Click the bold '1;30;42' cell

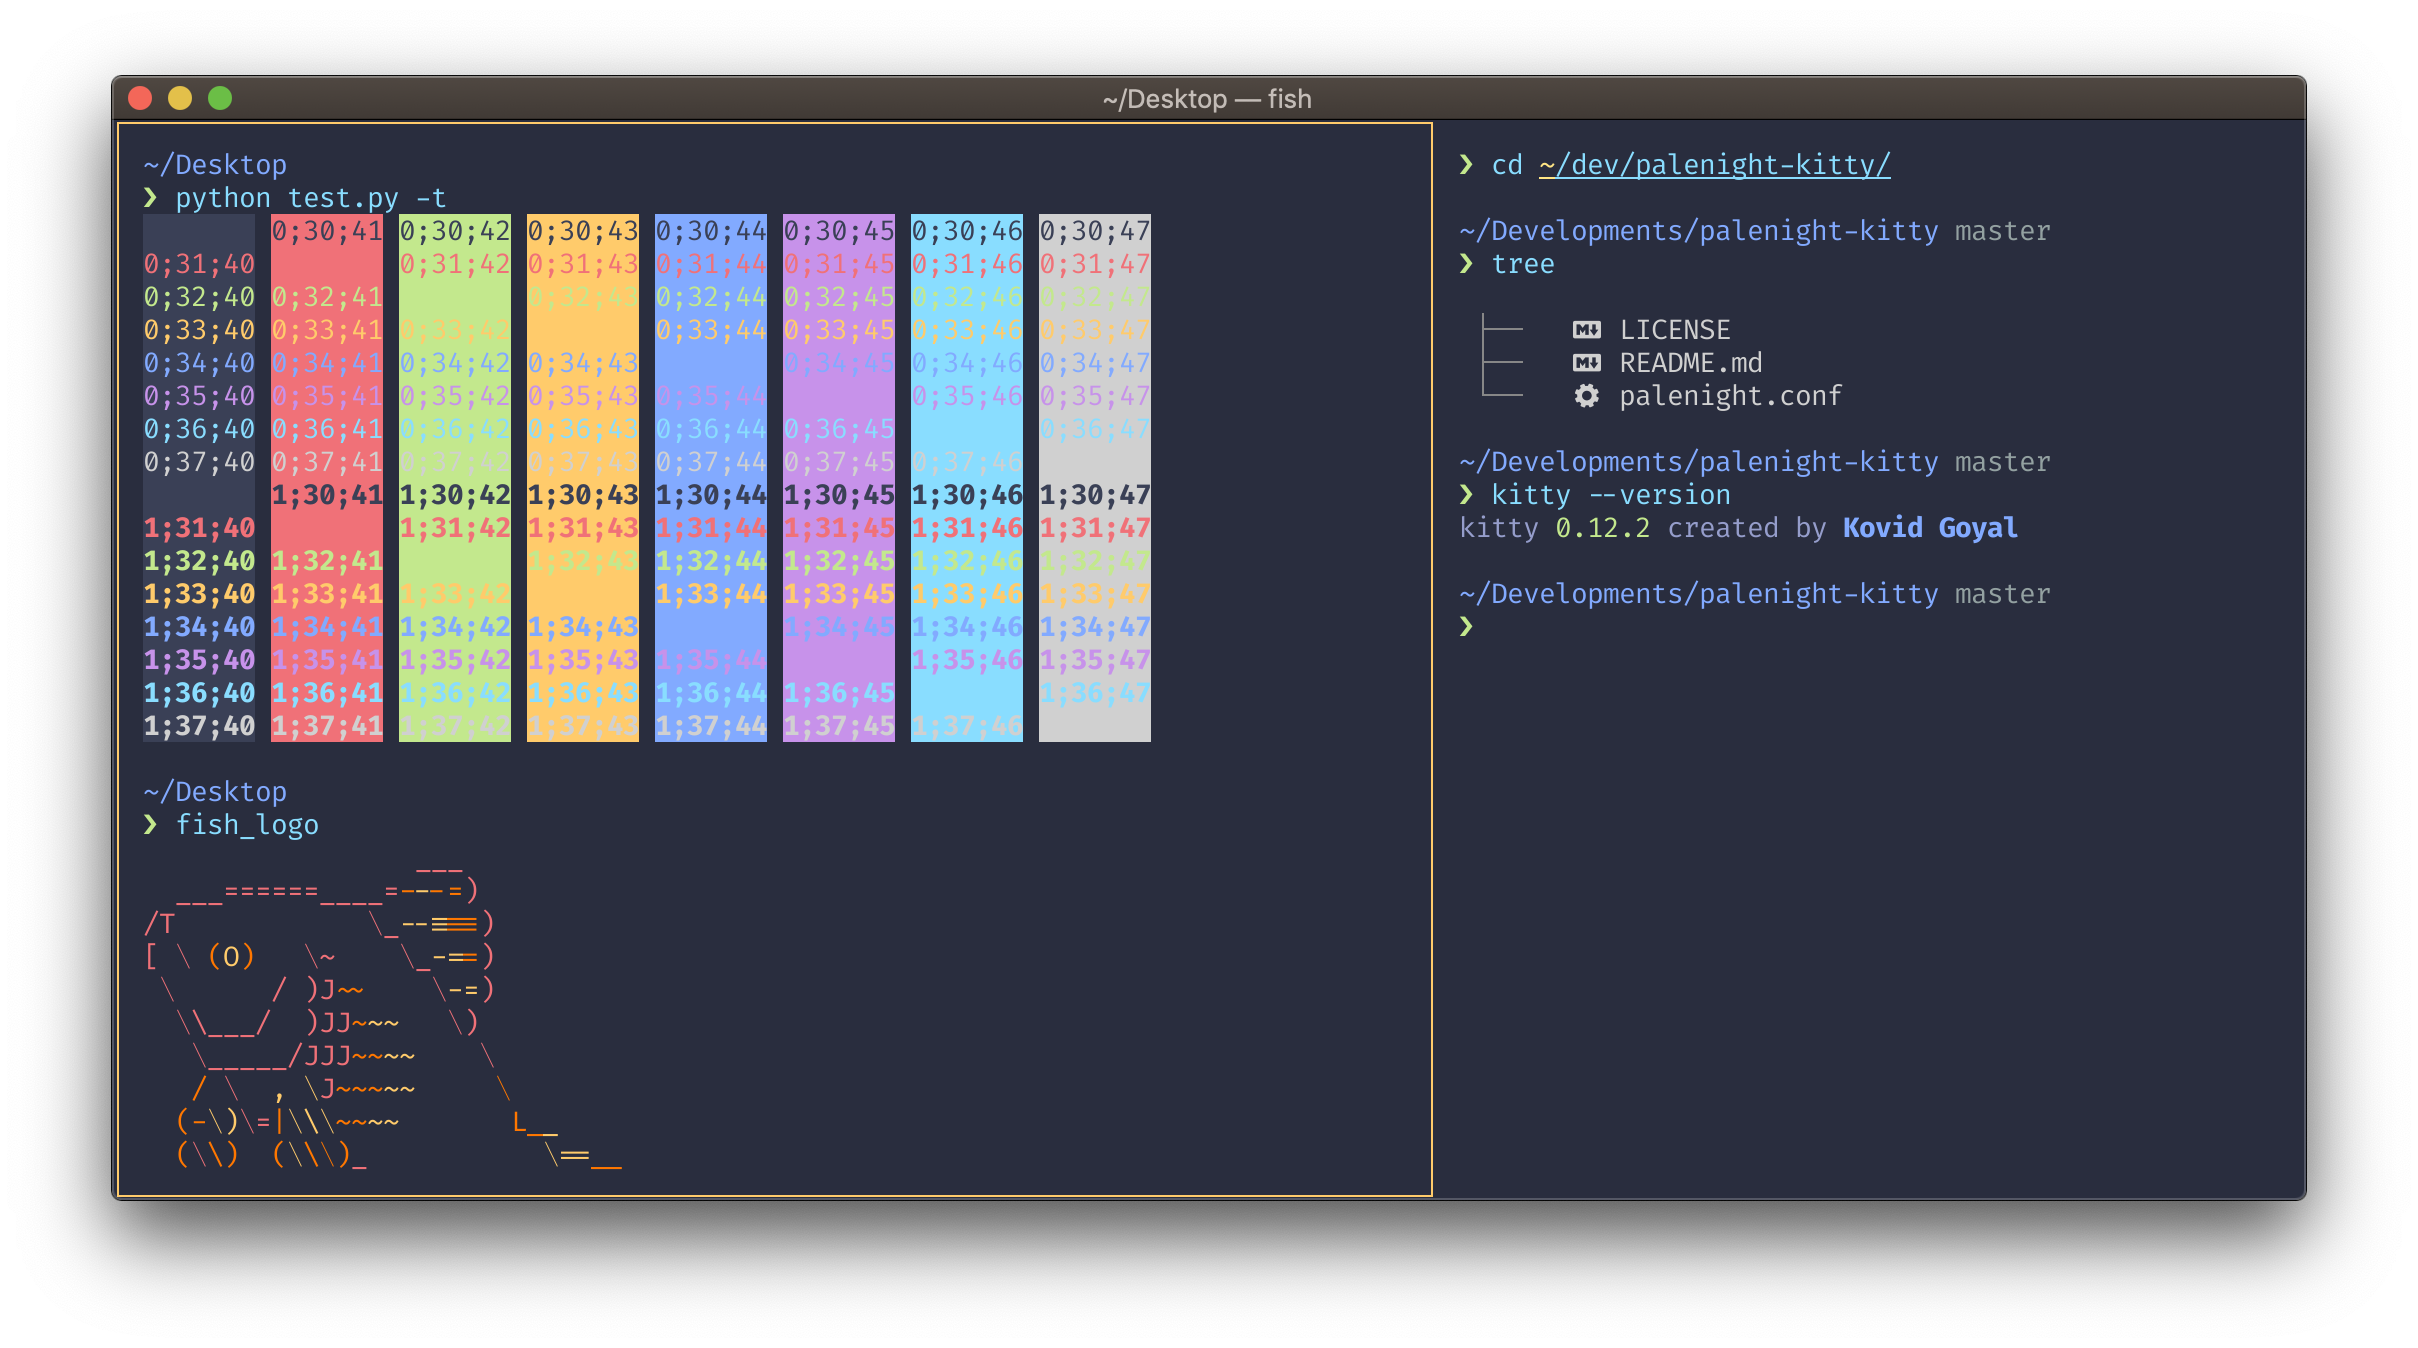[x=455, y=495]
